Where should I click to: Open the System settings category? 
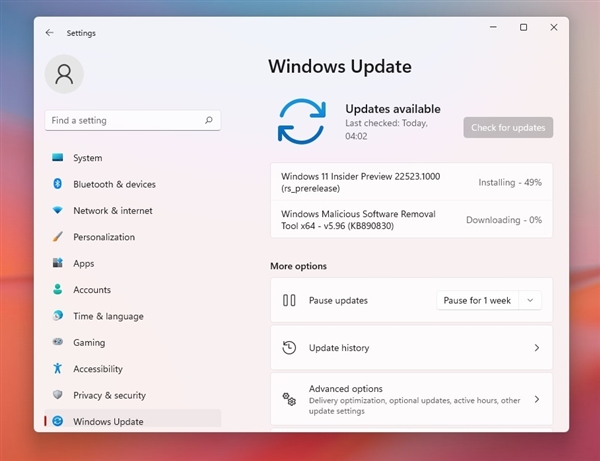click(x=87, y=158)
